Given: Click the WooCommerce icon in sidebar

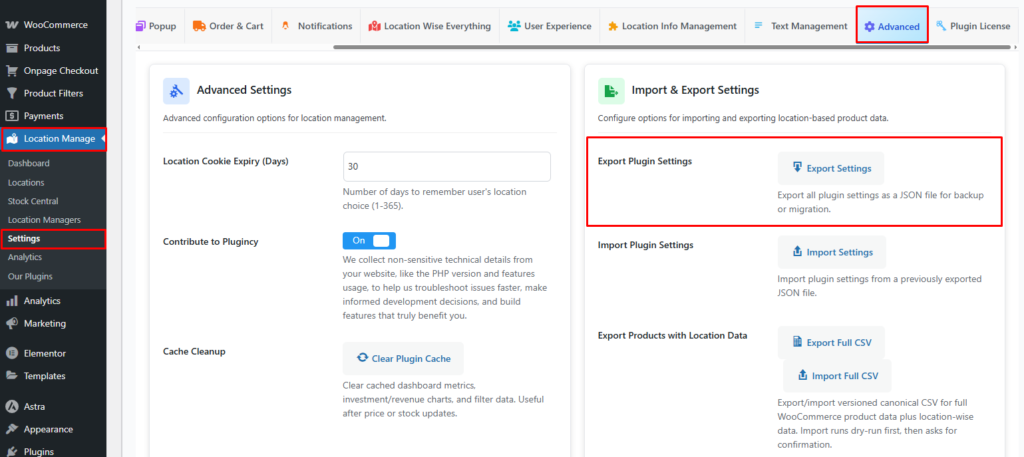Looking at the screenshot, I should click(x=12, y=24).
